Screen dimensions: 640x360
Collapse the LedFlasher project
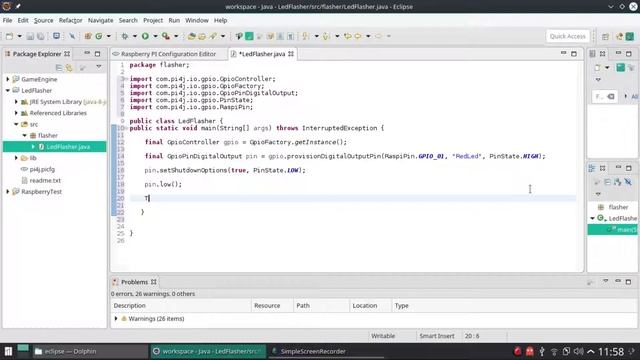coord(8,91)
